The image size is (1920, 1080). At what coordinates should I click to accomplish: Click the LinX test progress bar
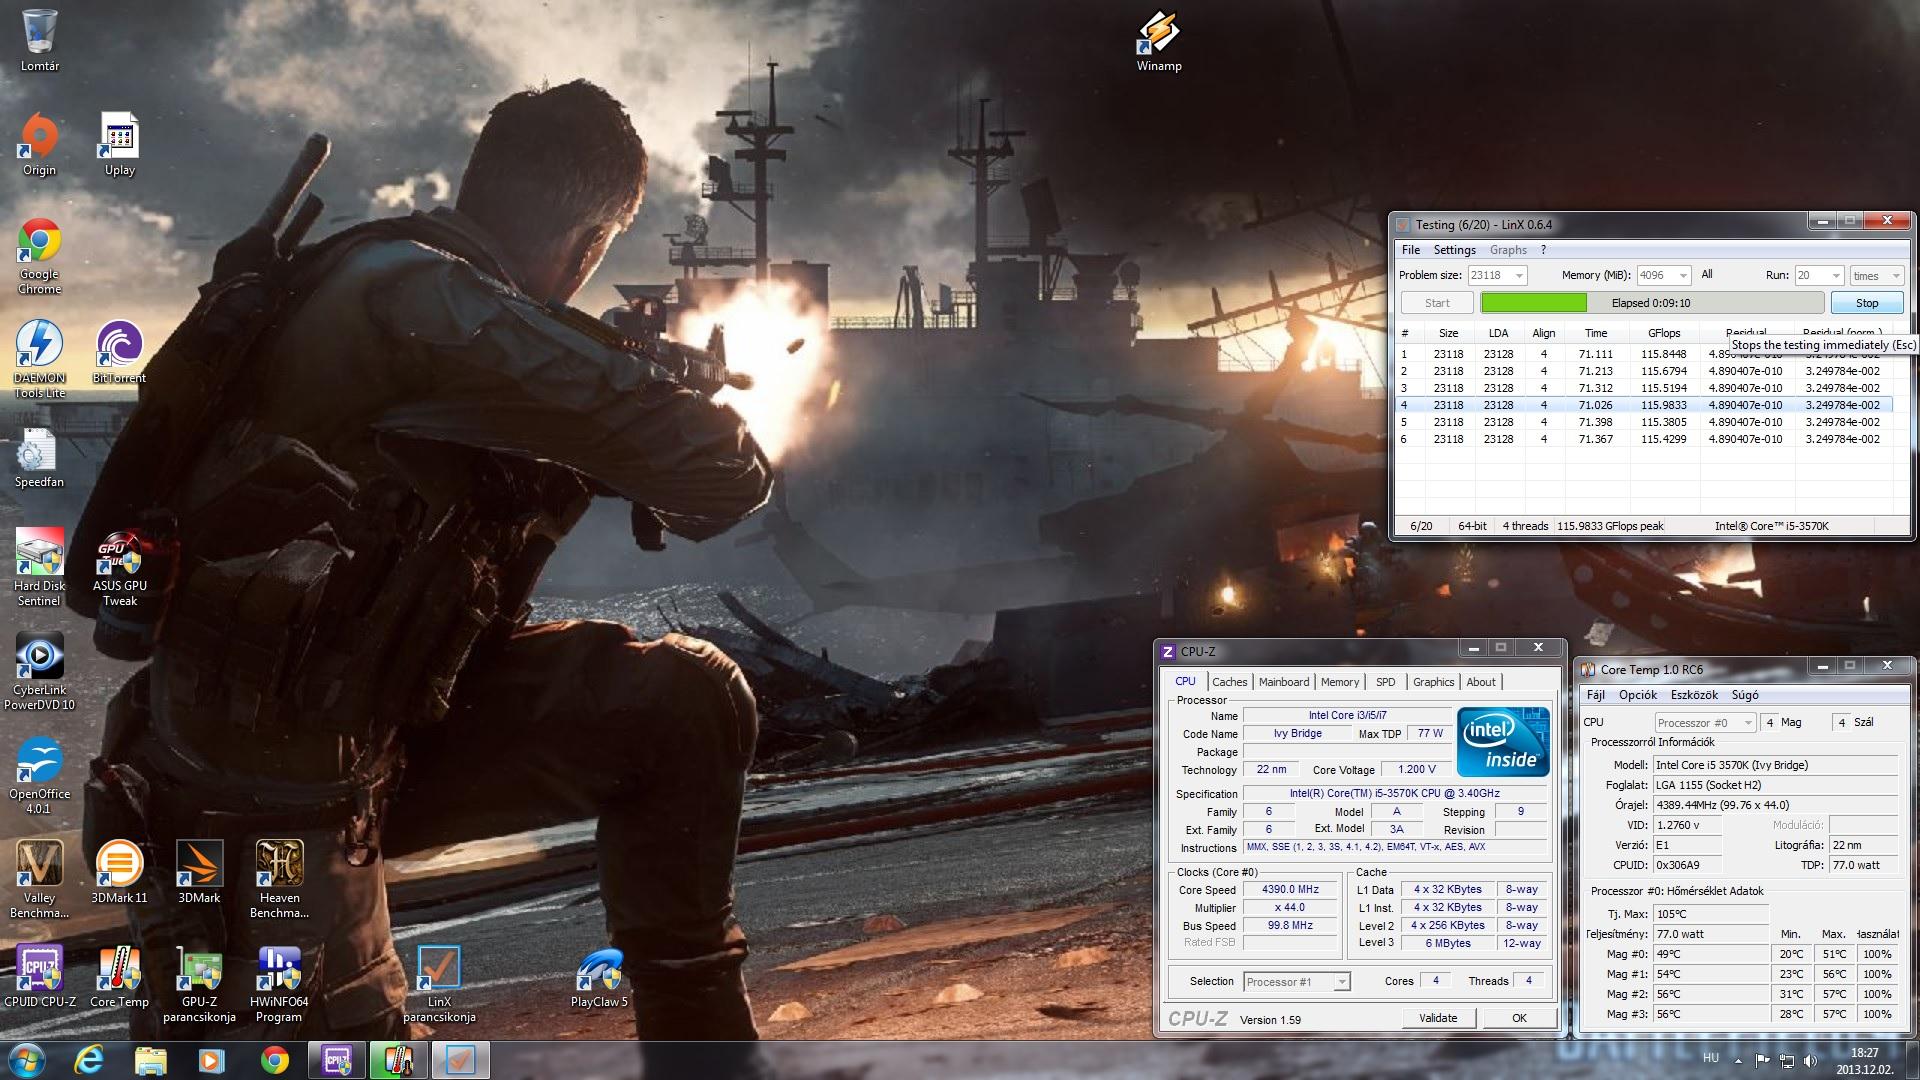(x=1652, y=303)
